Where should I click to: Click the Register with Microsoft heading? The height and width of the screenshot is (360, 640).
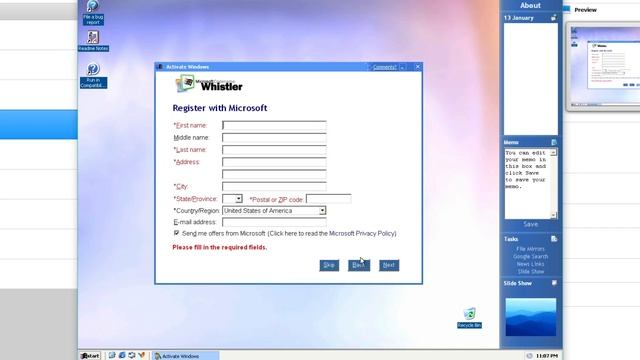[x=220, y=108]
